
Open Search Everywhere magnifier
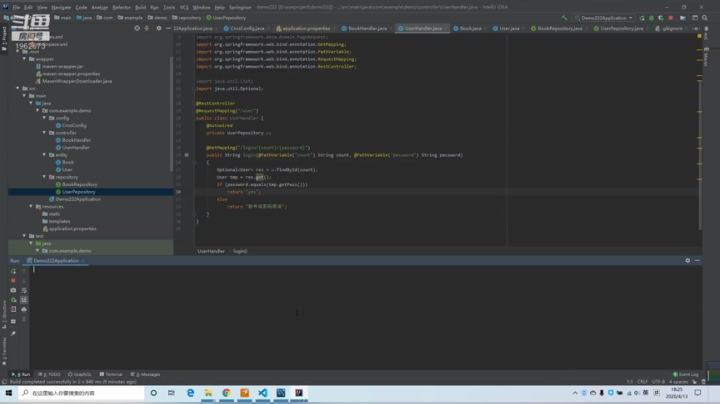point(705,18)
